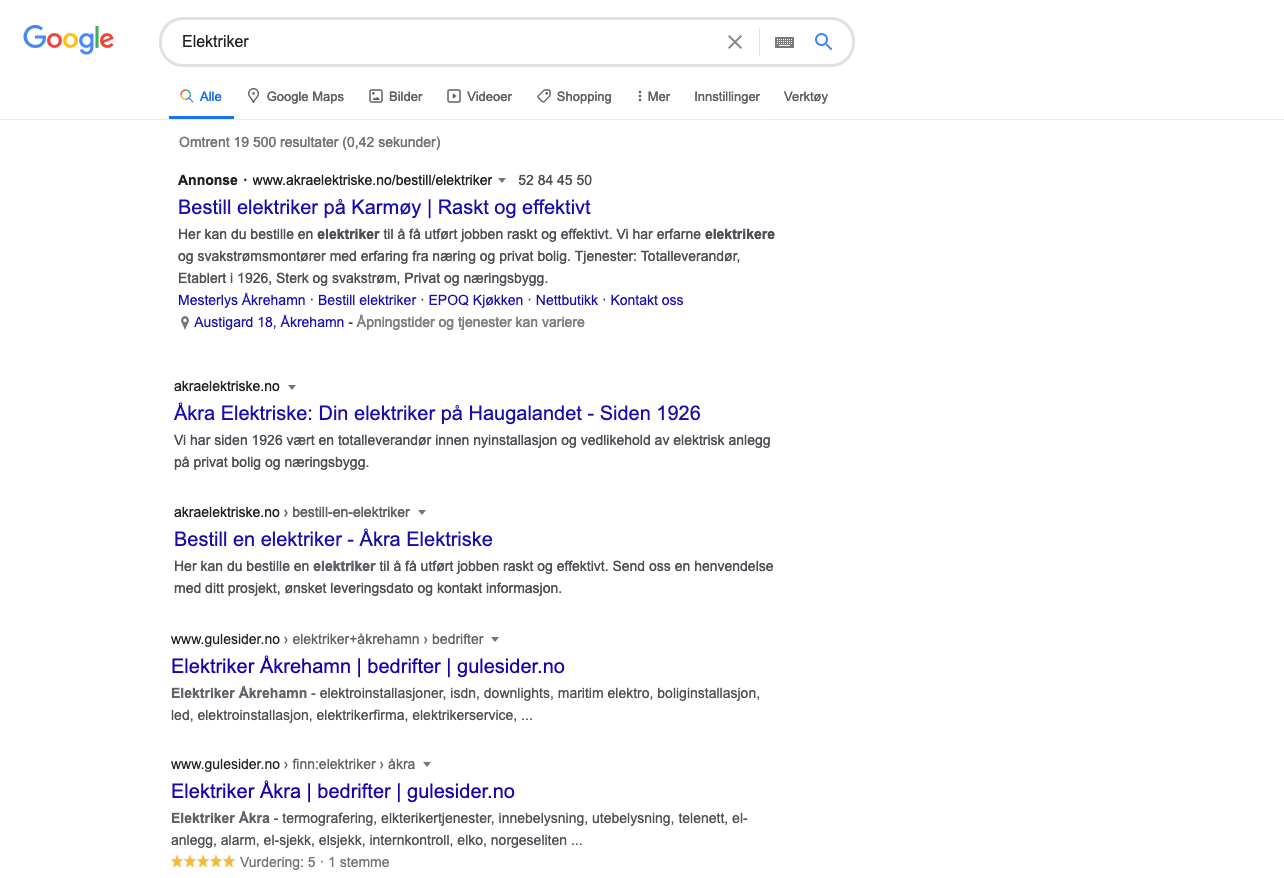Switch to Bilder tab
Image resolution: width=1284 pixels, height=878 pixels.
click(x=396, y=97)
